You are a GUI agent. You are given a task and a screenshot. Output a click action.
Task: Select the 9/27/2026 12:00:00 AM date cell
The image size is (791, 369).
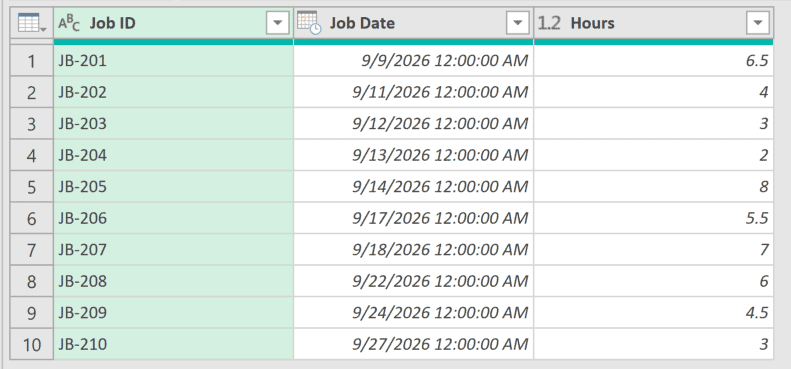point(414,344)
